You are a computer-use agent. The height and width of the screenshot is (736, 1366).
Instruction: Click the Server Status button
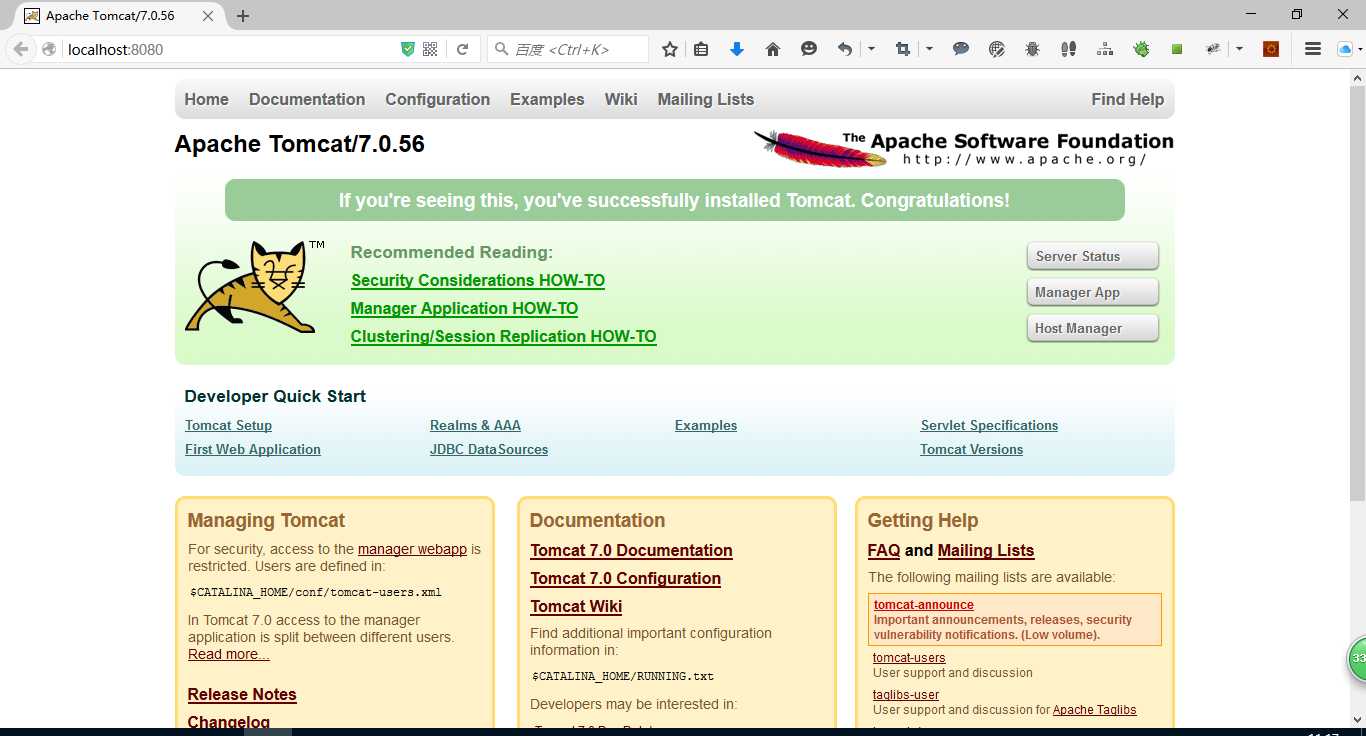1092,256
